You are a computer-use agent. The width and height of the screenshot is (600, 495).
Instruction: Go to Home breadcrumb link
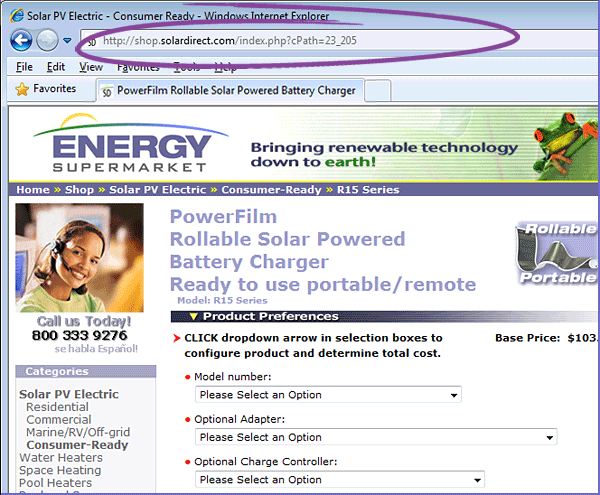(x=33, y=190)
